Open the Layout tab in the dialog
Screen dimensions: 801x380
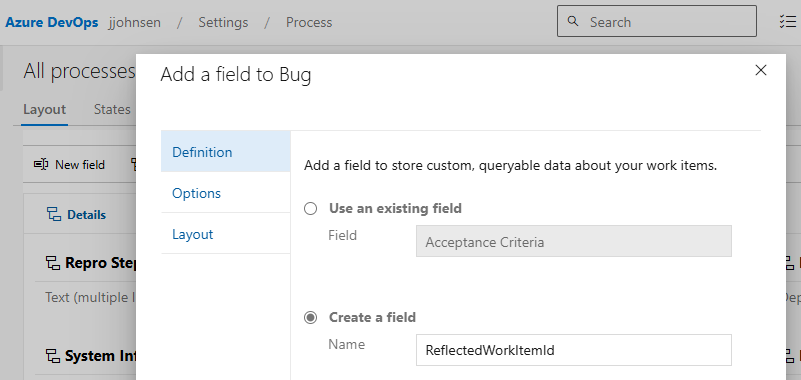click(225, 234)
